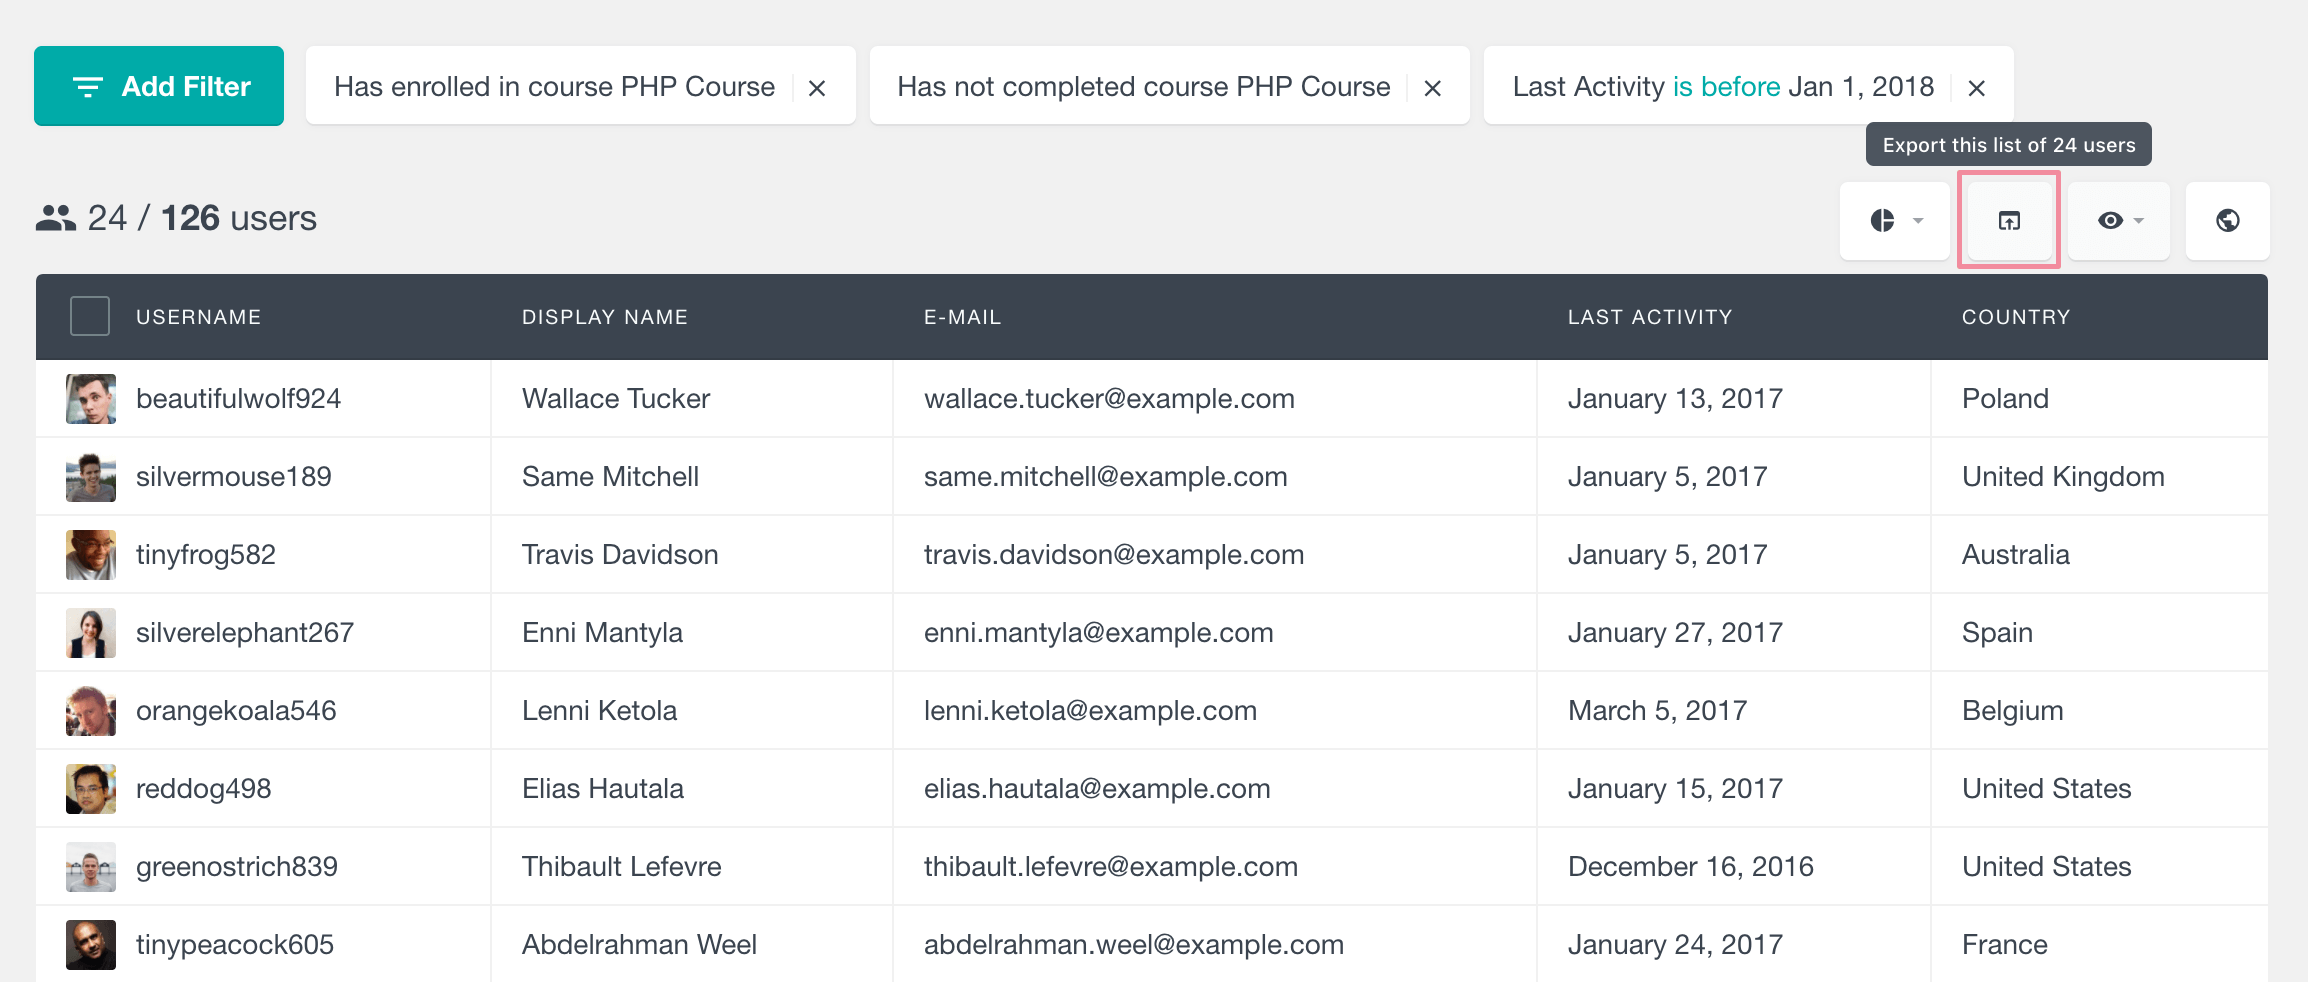Export this list of 24 users

(x=2009, y=220)
